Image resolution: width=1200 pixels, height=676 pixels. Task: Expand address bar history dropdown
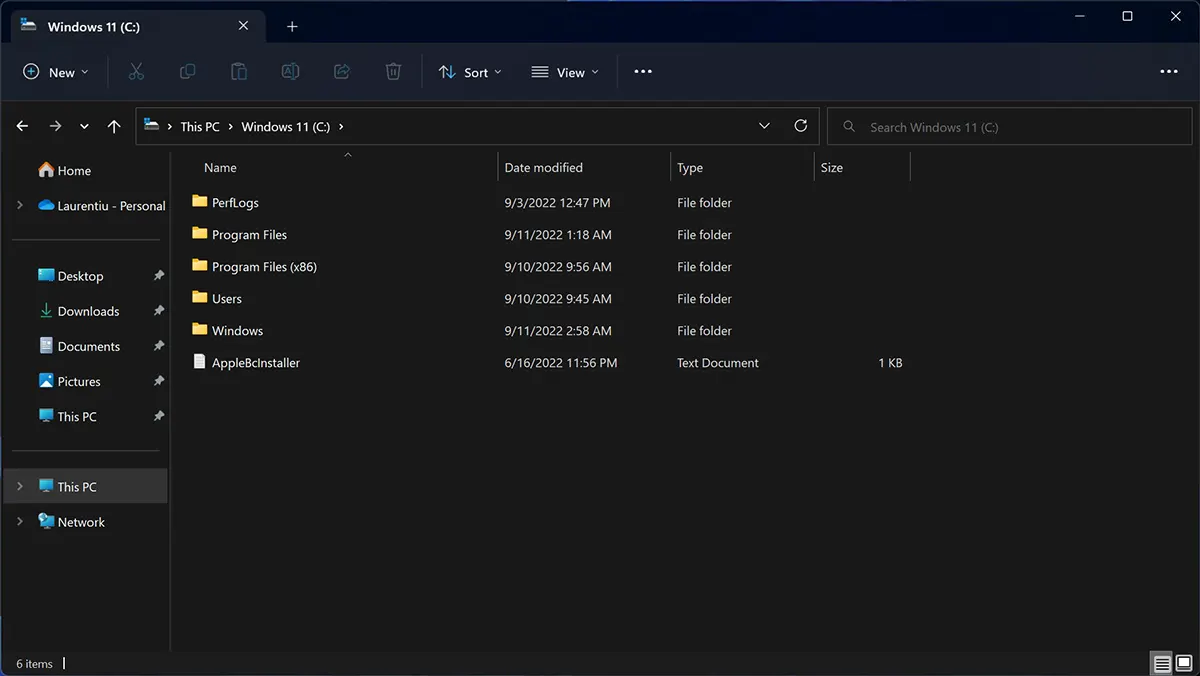[x=764, y=126]
